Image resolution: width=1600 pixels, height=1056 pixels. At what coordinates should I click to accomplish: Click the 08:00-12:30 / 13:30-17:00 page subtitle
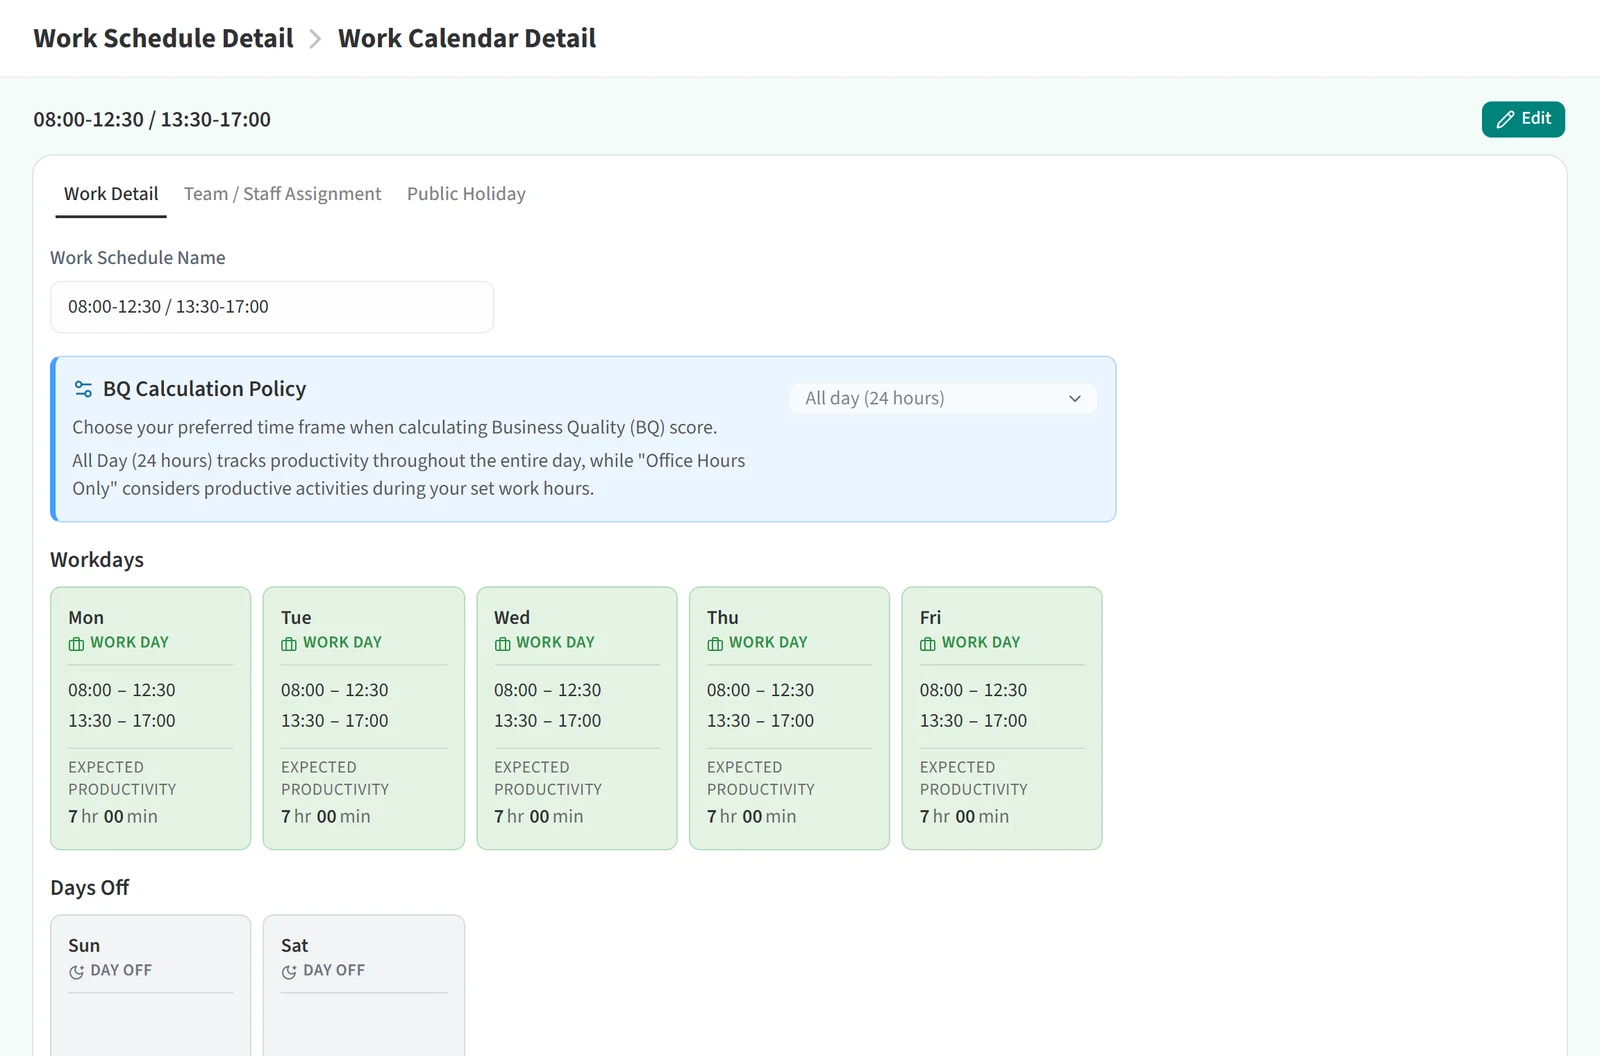tap(152, 120)
